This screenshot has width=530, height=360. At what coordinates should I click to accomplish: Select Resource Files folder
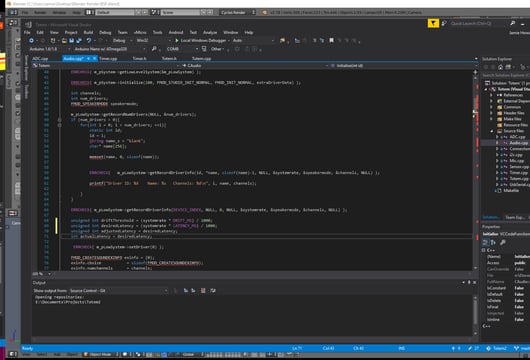(516, 125)
